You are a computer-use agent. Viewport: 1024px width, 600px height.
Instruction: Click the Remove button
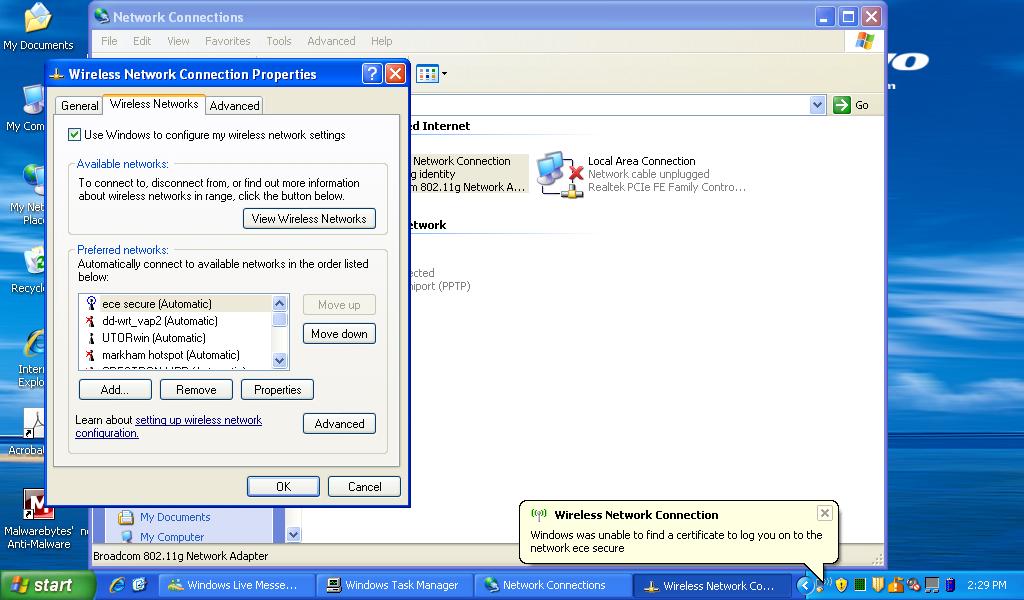point(196,390)
